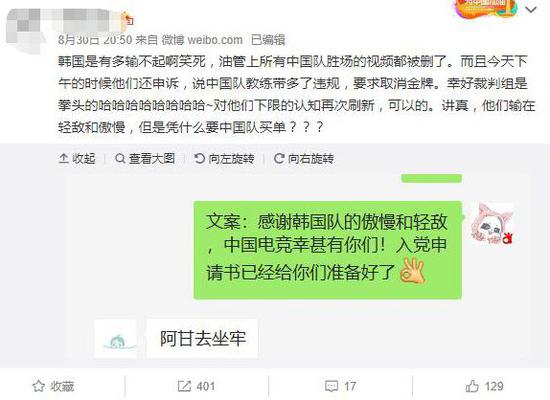Click the 已编辑 edited label
The height and width of the screenshot is (400, 550).
[268, 40]
